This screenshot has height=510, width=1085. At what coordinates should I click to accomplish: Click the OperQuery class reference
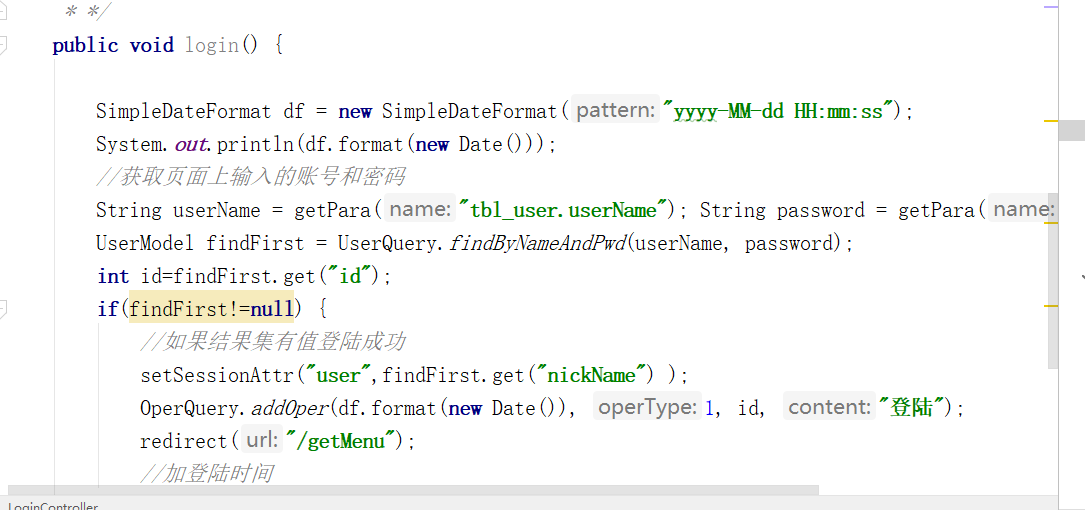click(x=189, y=408)
